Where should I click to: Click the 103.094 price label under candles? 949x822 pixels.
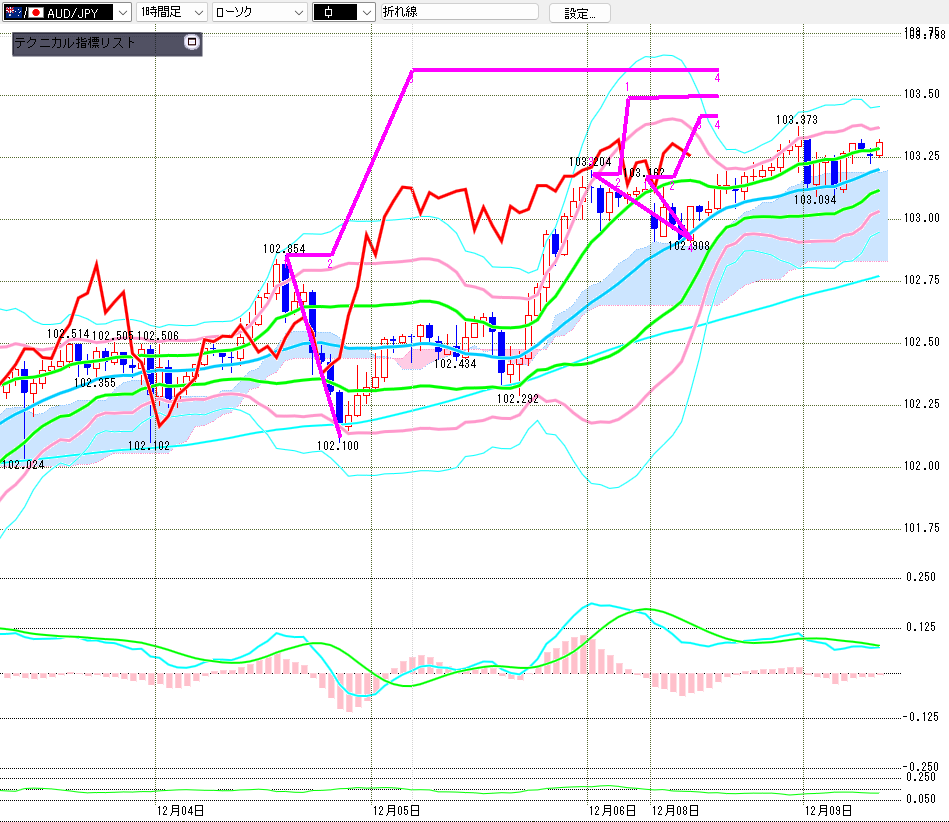point(814,199)
